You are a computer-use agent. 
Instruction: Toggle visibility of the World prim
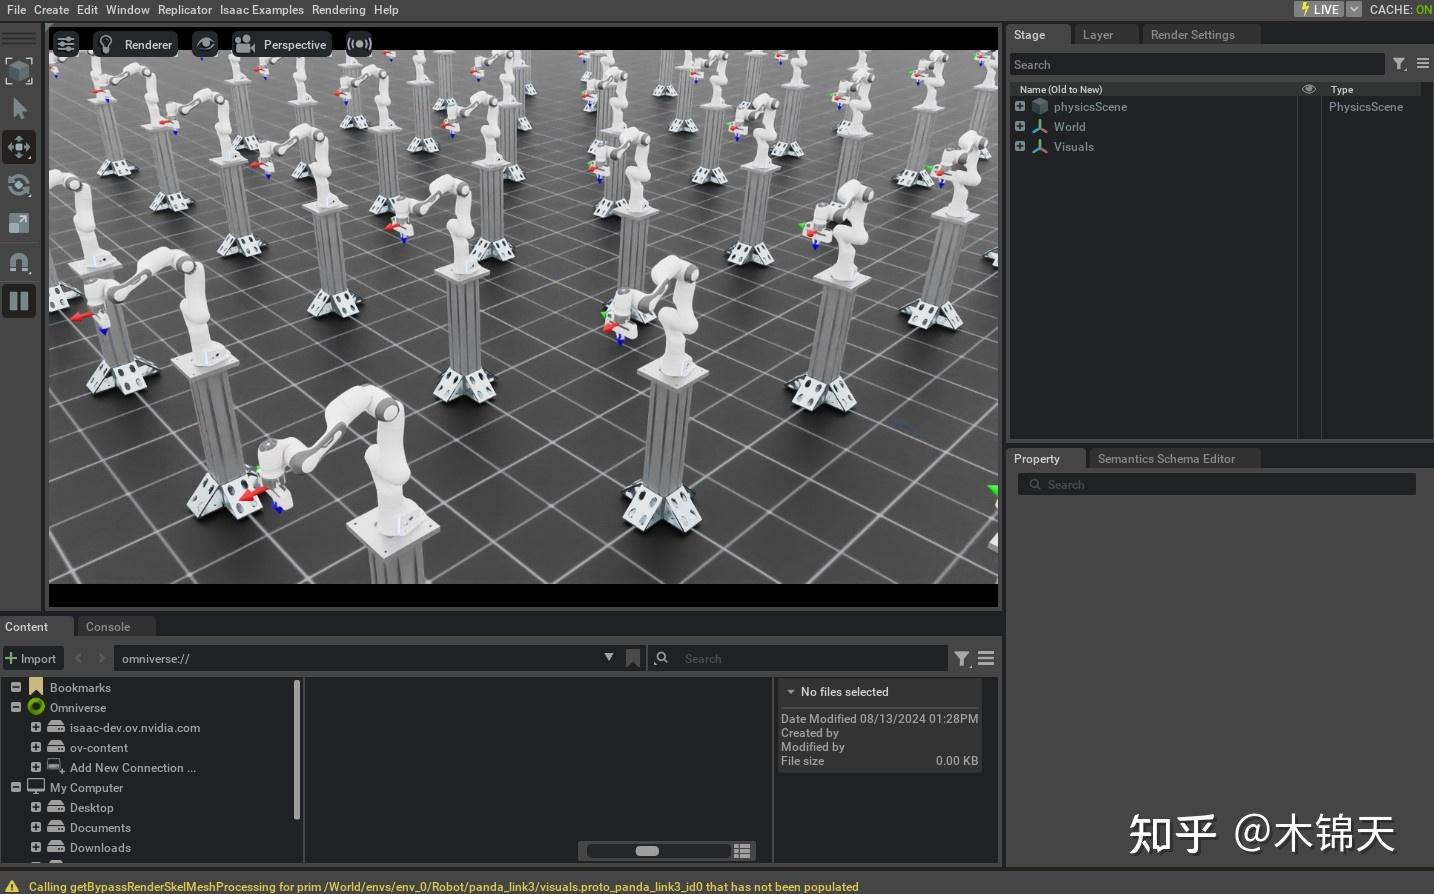(1308, 126)
